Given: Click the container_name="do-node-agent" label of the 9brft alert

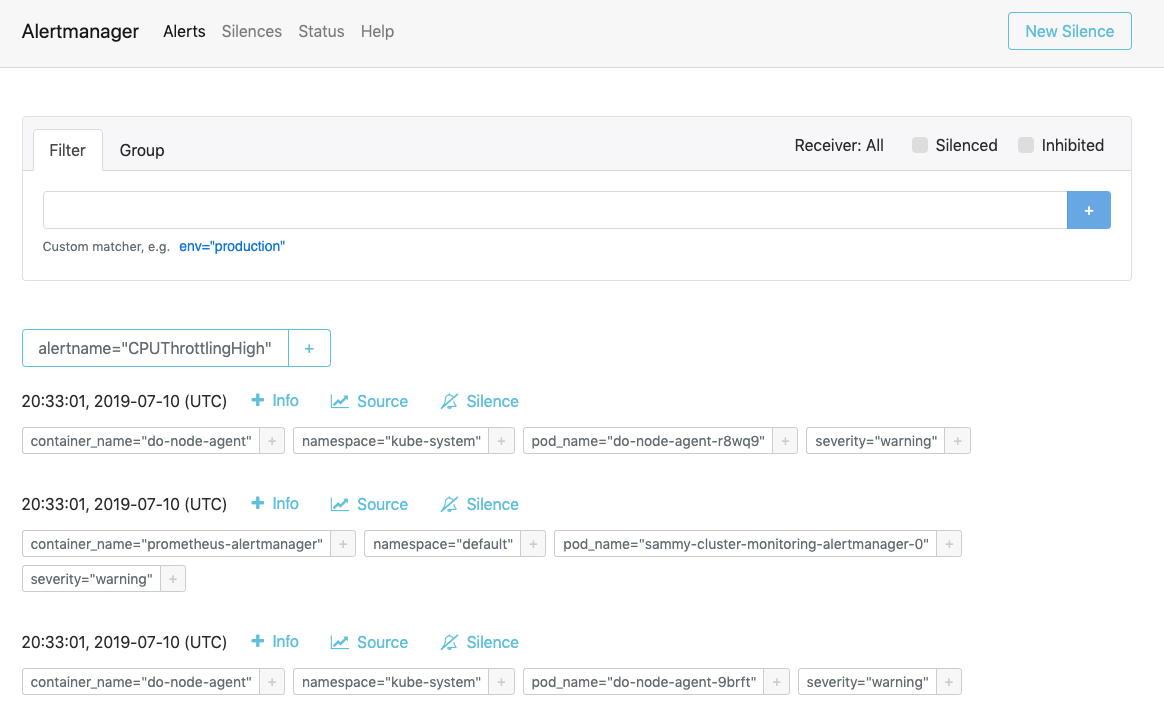Looking at the screenshot, I should [x=141, y=682].
